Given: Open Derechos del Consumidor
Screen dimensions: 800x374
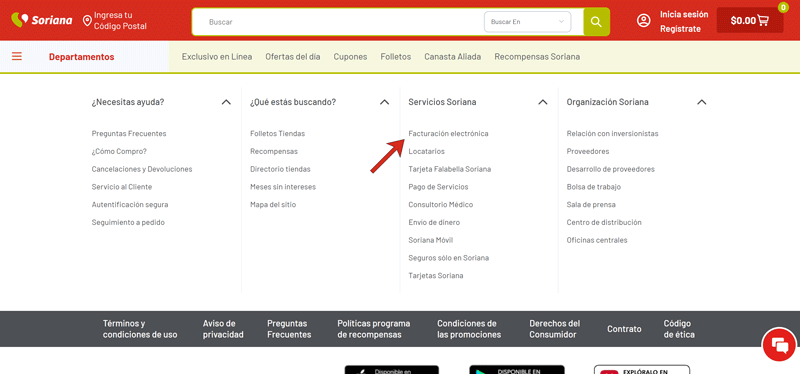Looking at the screenshot, I should click(x=555, y=329).
